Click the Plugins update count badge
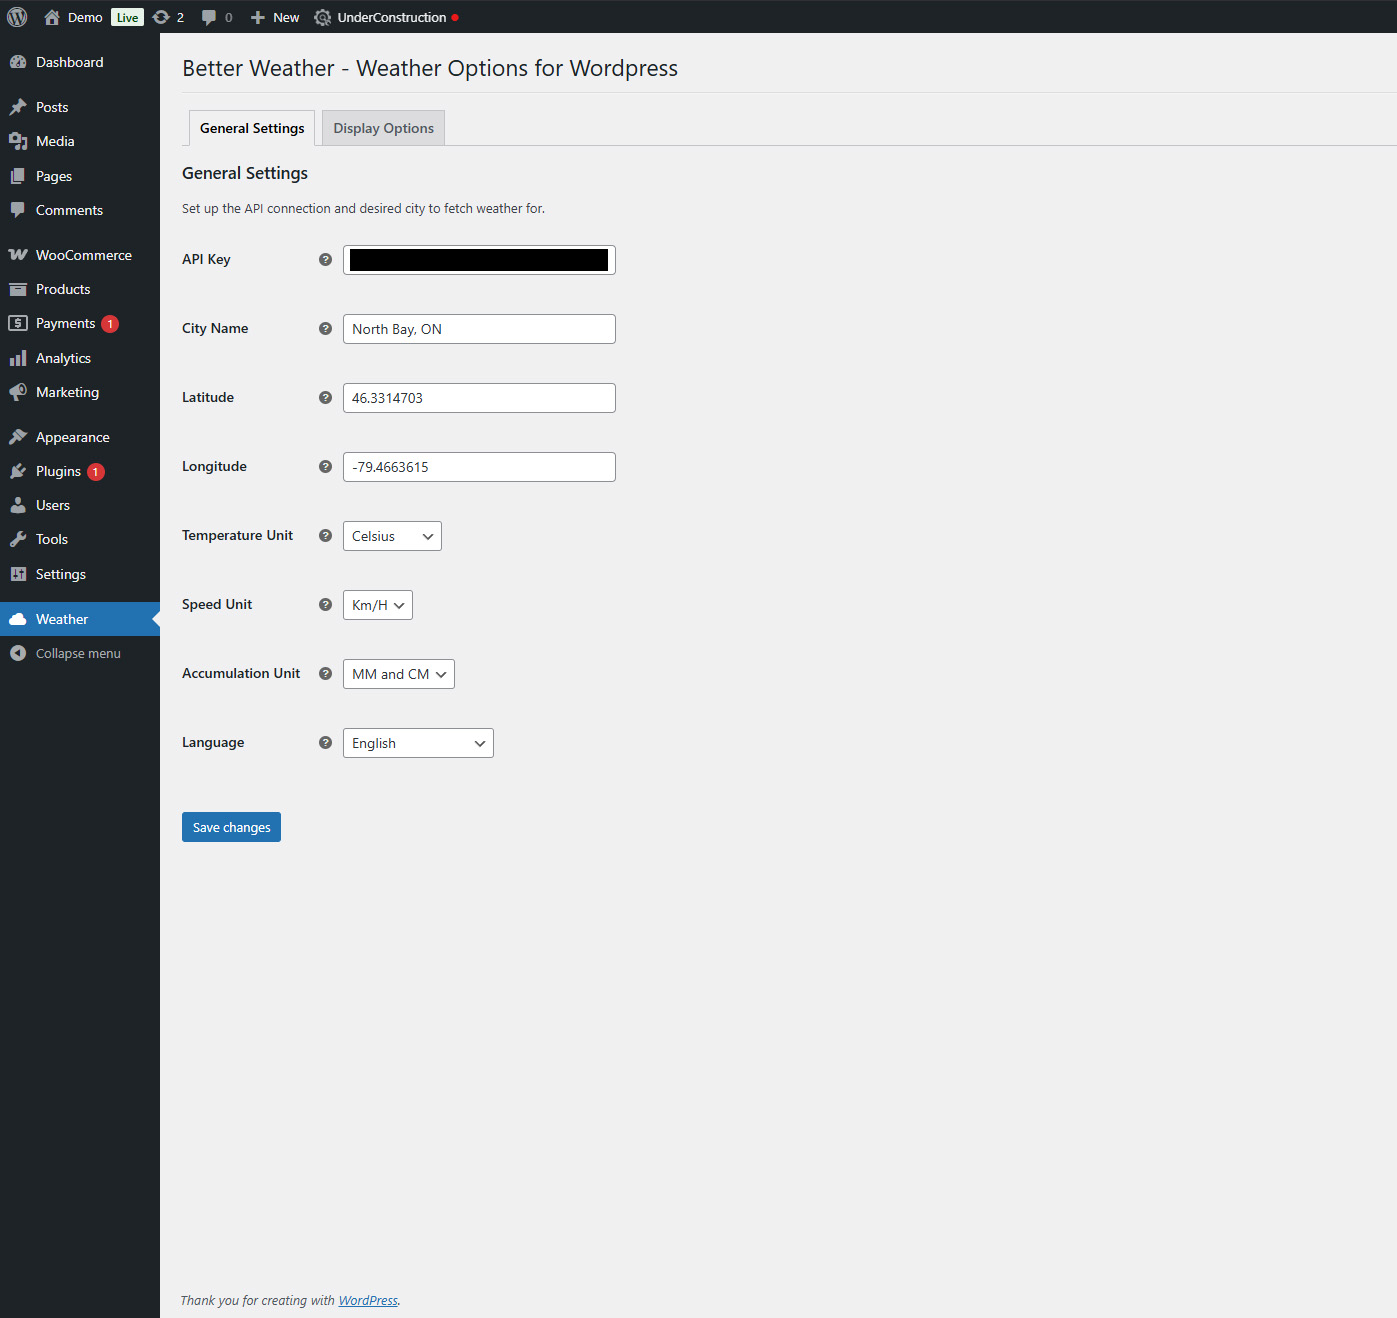 [x=96, y=472]
